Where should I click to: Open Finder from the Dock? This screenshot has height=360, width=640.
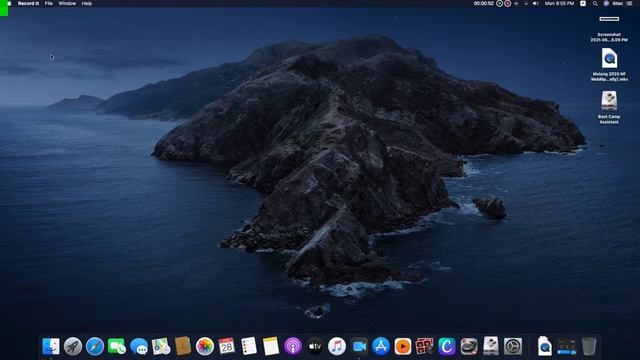(x=51, y=347)
